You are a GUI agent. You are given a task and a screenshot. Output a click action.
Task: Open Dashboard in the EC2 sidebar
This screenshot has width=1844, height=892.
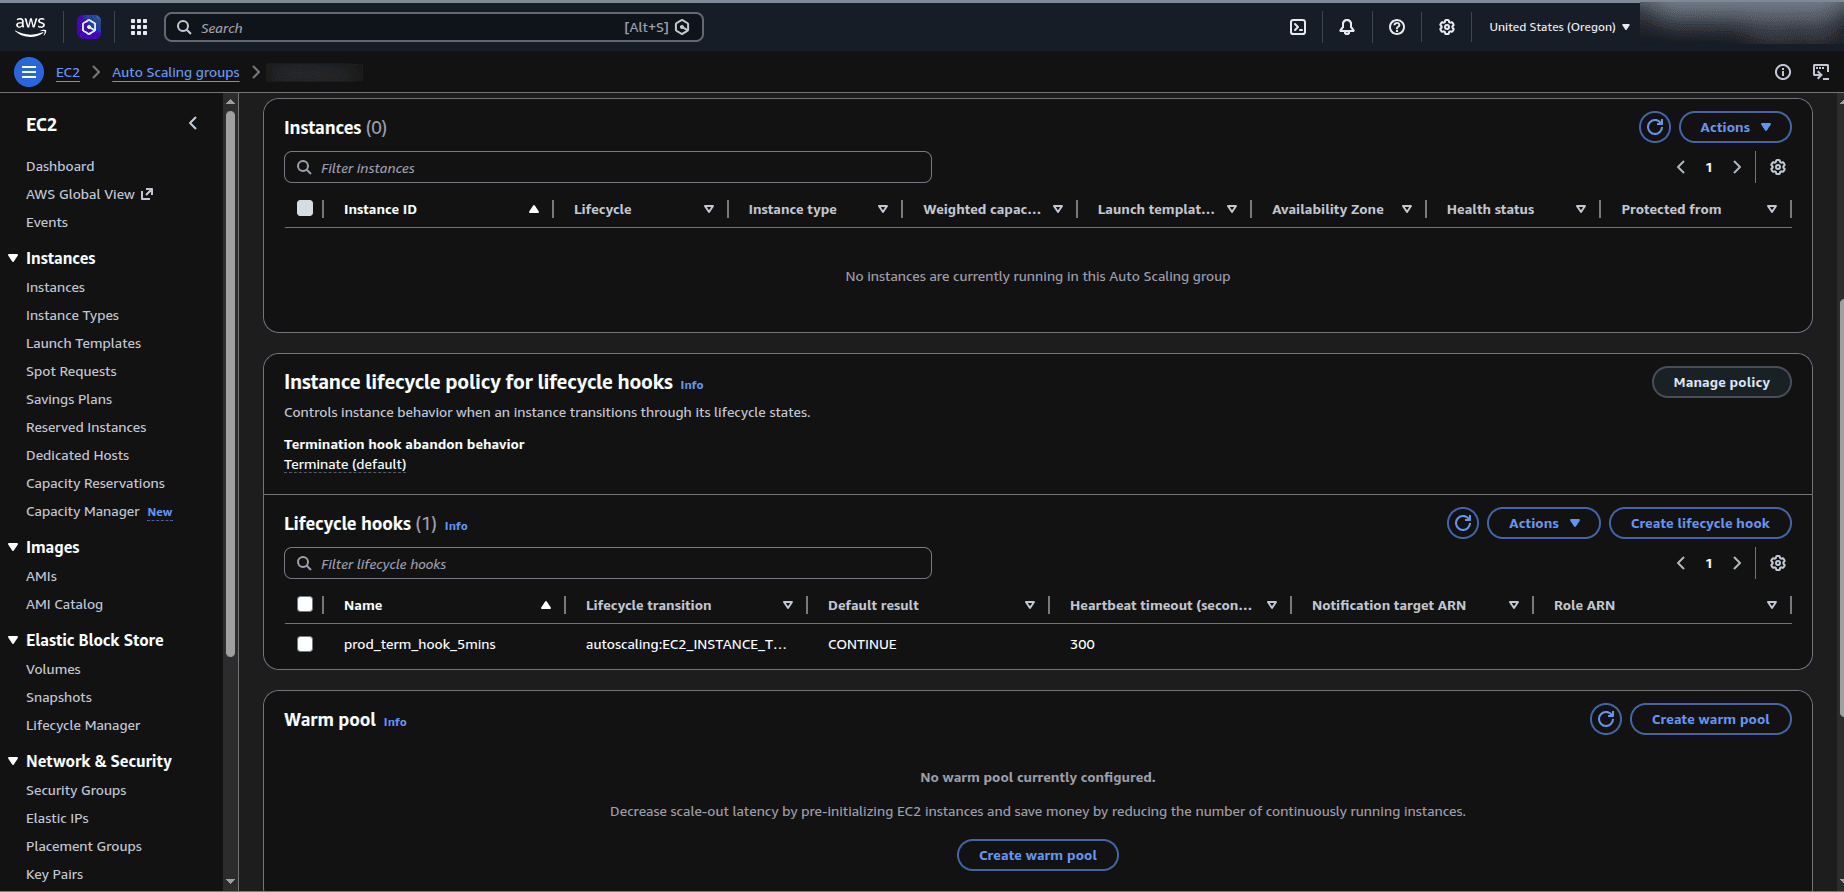[x=60, y=166]
